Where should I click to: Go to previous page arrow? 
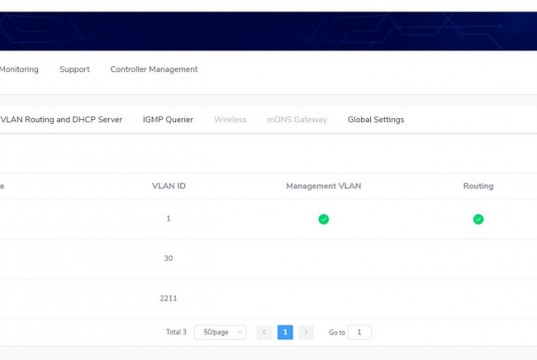pyautogui.click(x=264, y=332)
